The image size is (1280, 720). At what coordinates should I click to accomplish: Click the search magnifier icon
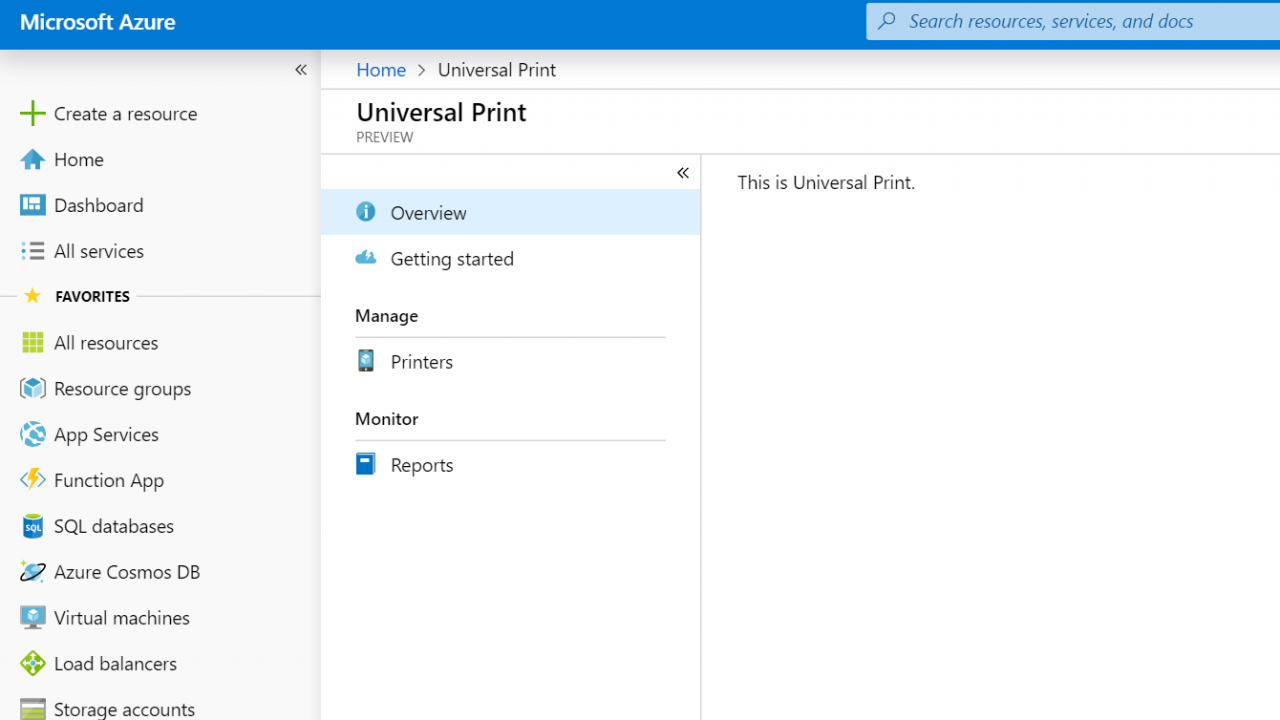tap(887, 21)
